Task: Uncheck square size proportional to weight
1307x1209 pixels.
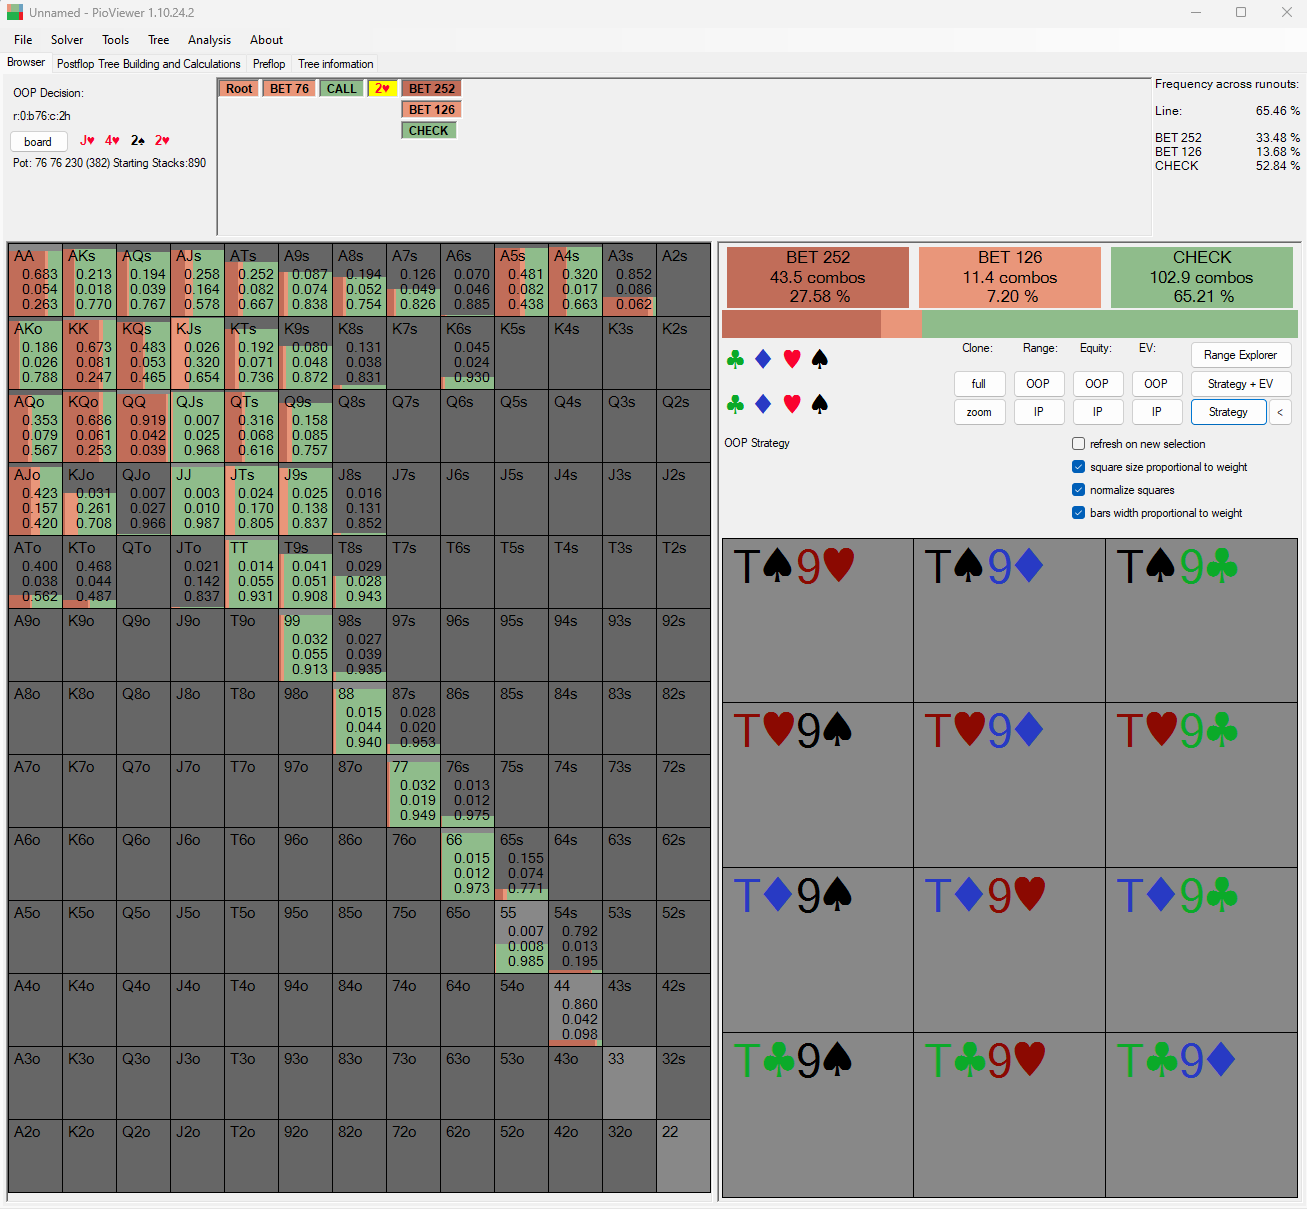Action: coord(1078,467)
